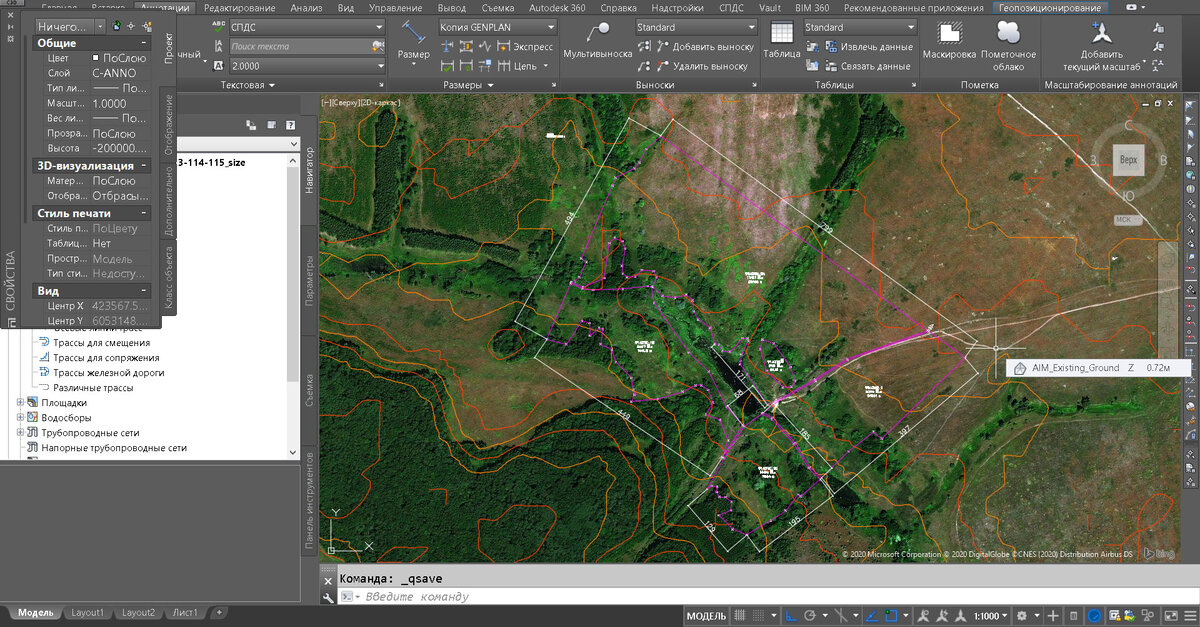This screenshot has width=1200, height=627.
Task: Open the Навигатор side tab
Action: click(309, 171)
